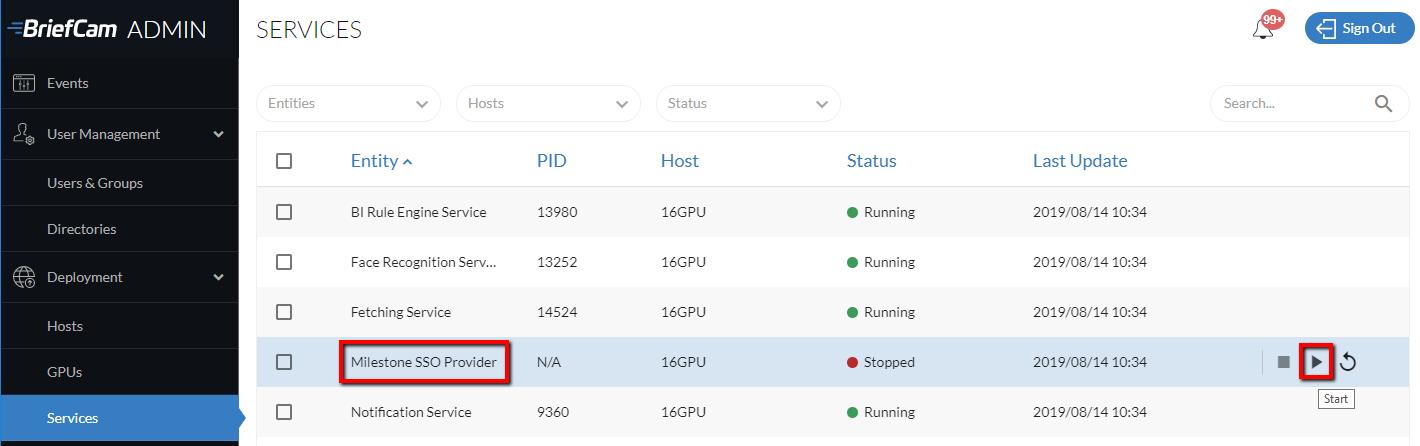Image resolution: width=1420 pixels, height=446 pixels.
Task: Stop the Milestone SSO Provider service
Action: click(1284, 362)
